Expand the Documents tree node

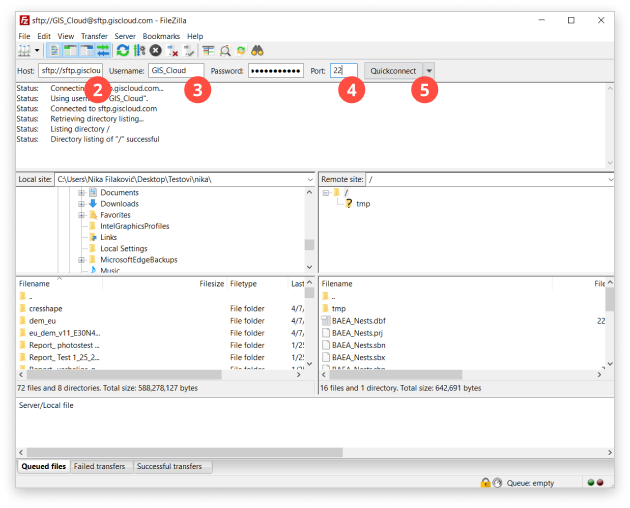pos(81,193)
